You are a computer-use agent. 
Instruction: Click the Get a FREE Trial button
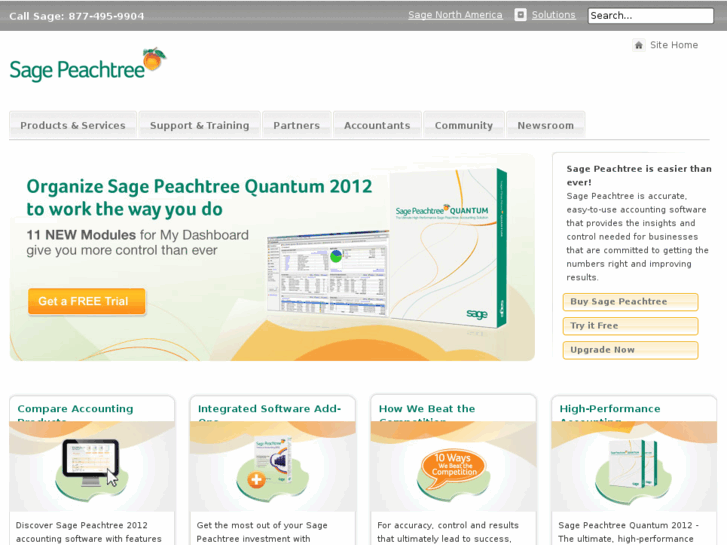(x=86, y=301)
